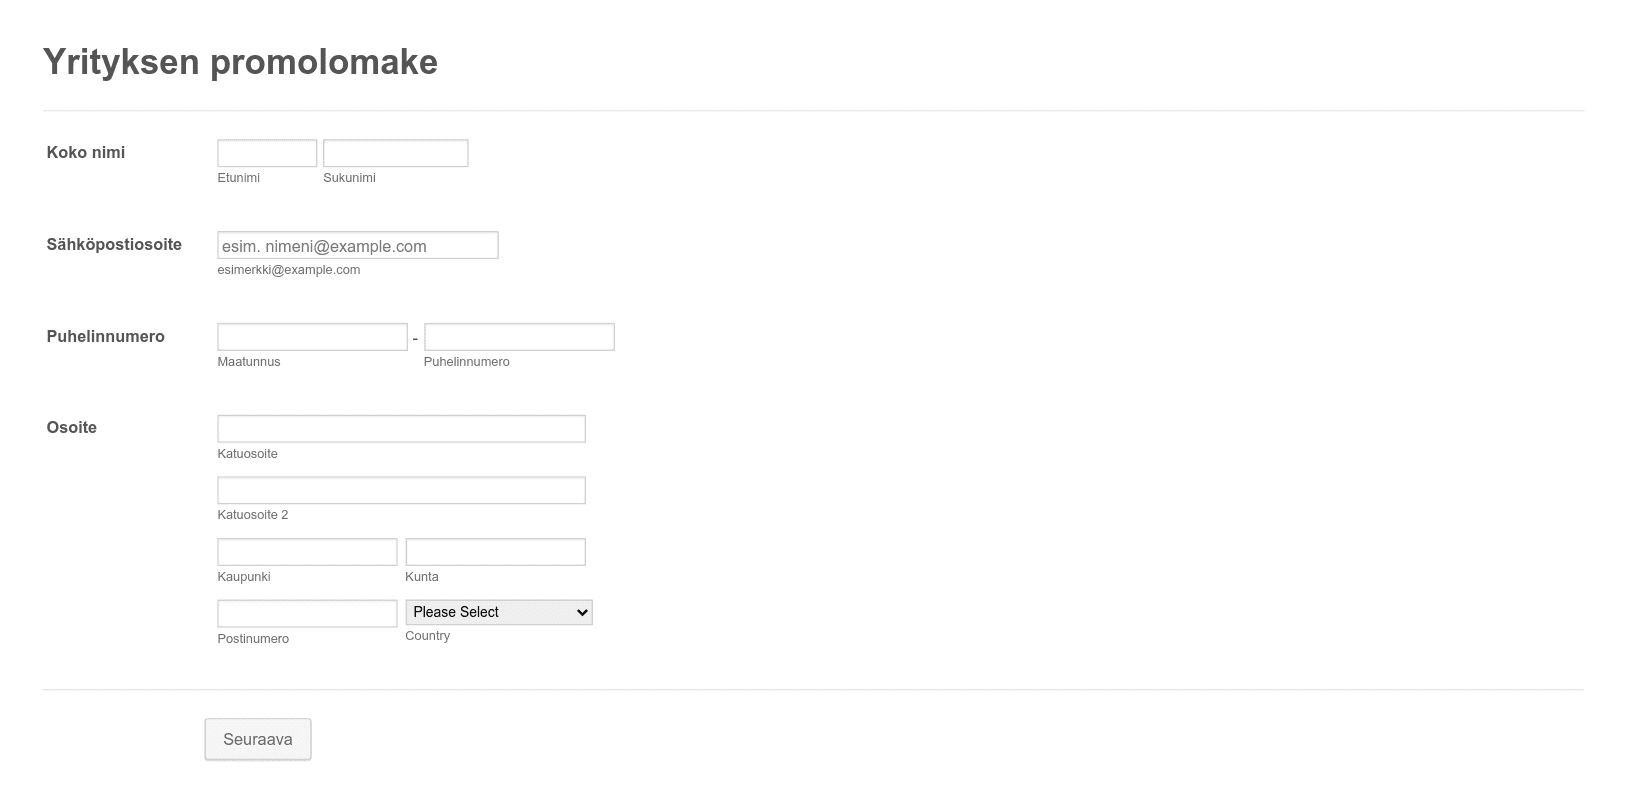Click the esimerkki@example.com hint text
This screenshot has height=789, width=1628.
click(289, 270)
